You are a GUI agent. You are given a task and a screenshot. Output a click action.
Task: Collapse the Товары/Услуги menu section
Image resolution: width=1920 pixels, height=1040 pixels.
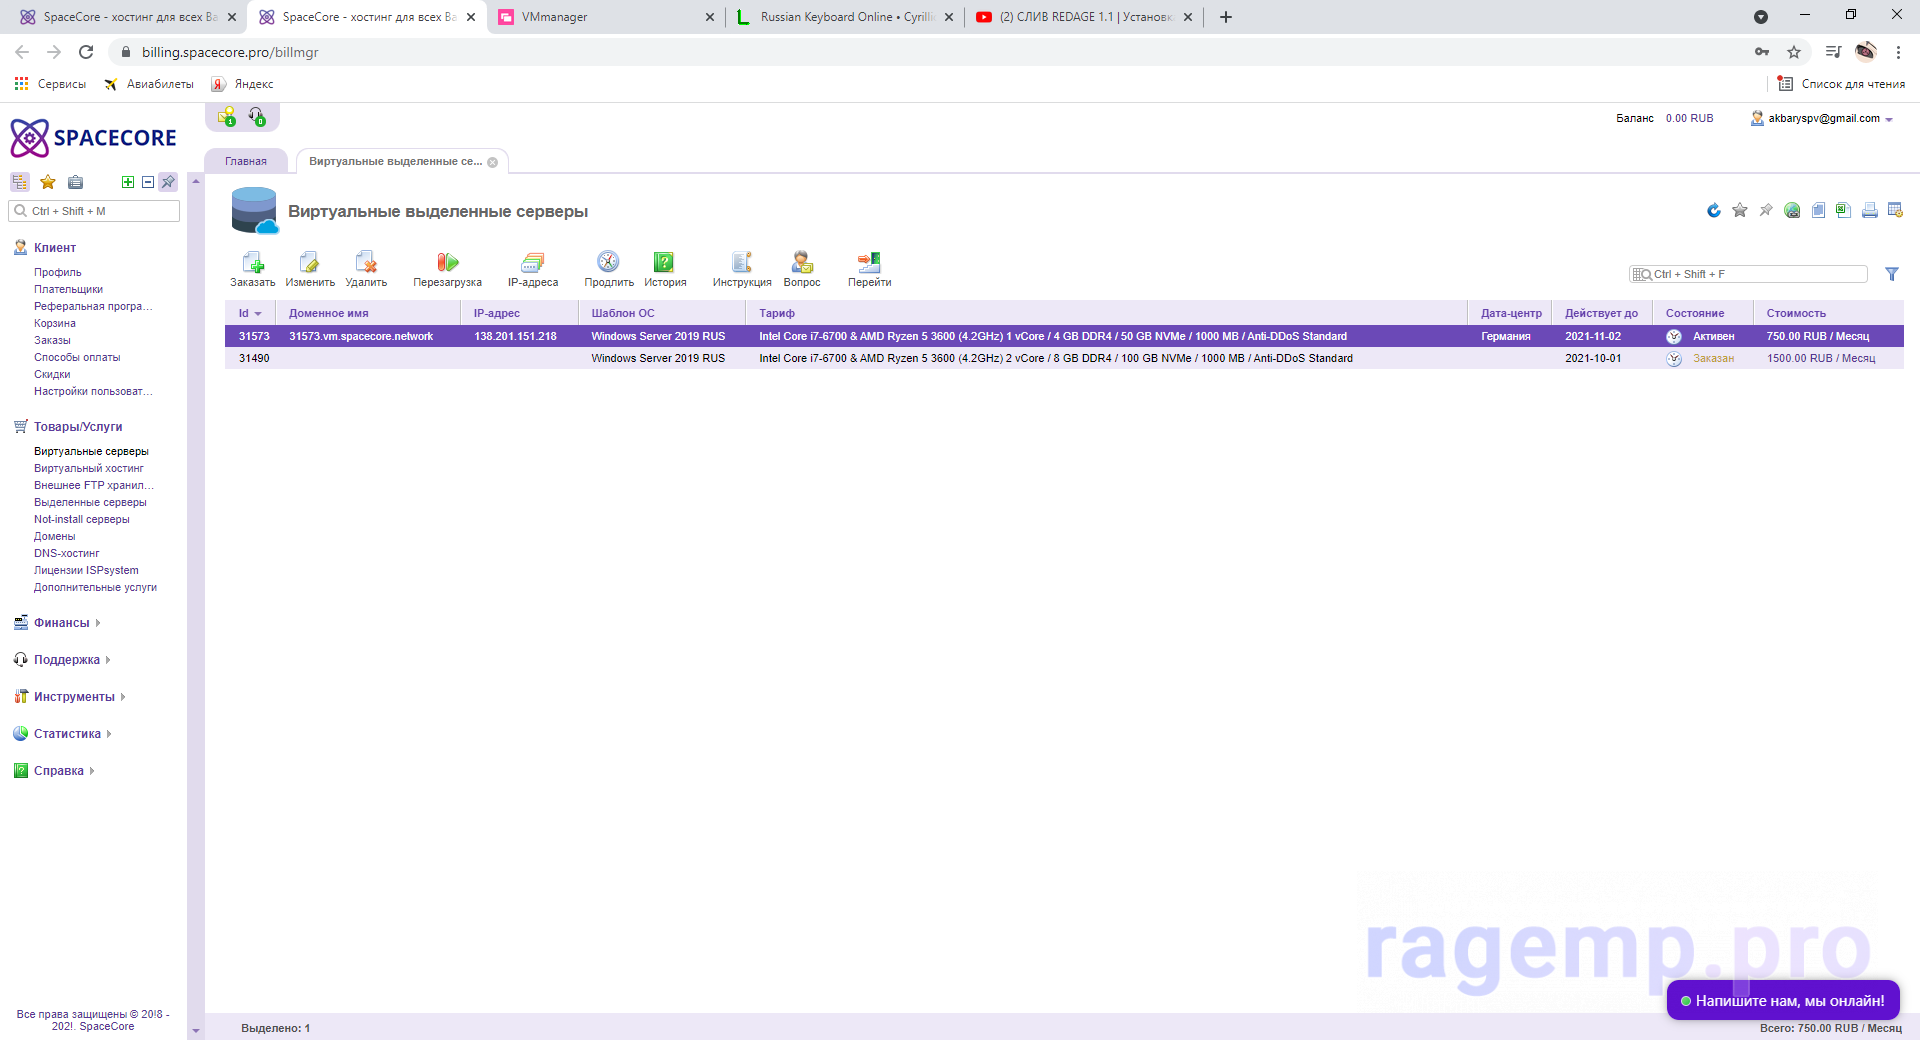pyautogui.click(x=78, y=427)
